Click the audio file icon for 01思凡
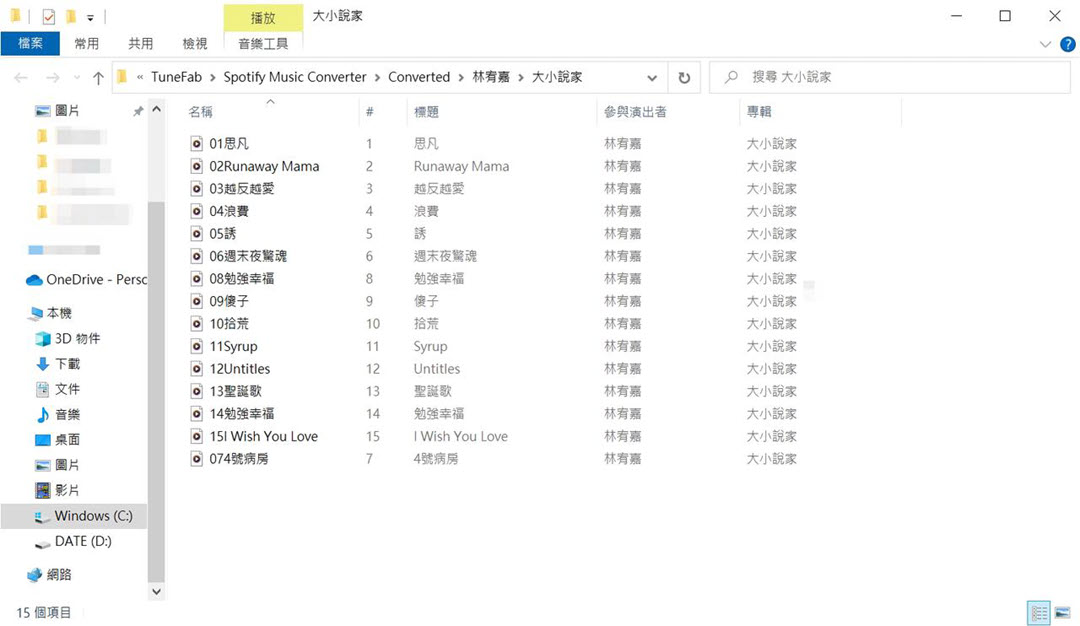 click(197, 144)
